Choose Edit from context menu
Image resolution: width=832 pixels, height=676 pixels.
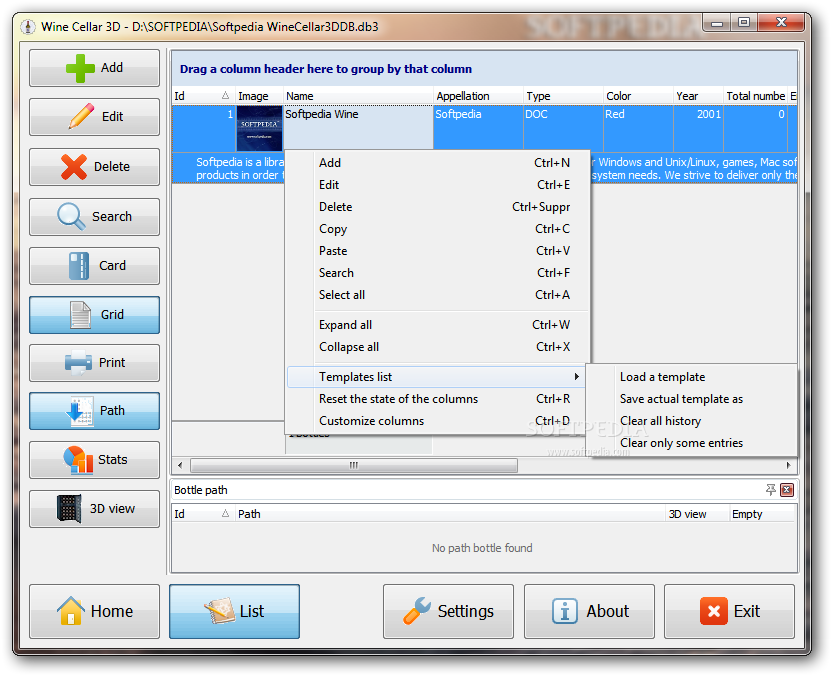(x=437, y=185)
